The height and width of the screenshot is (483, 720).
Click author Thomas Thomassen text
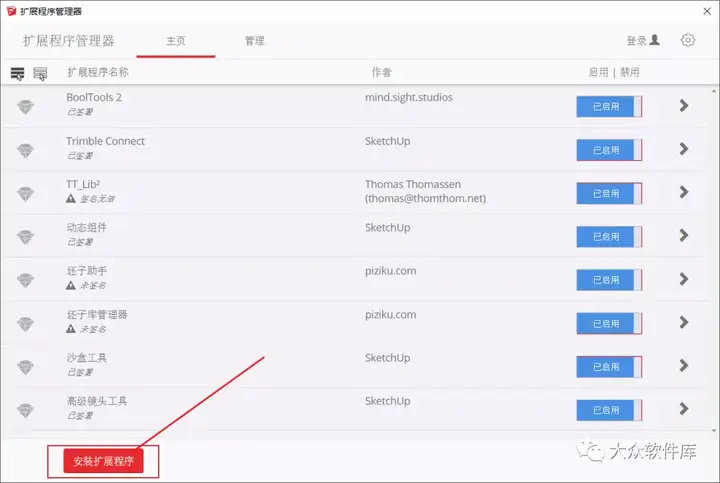pos(413,184)
